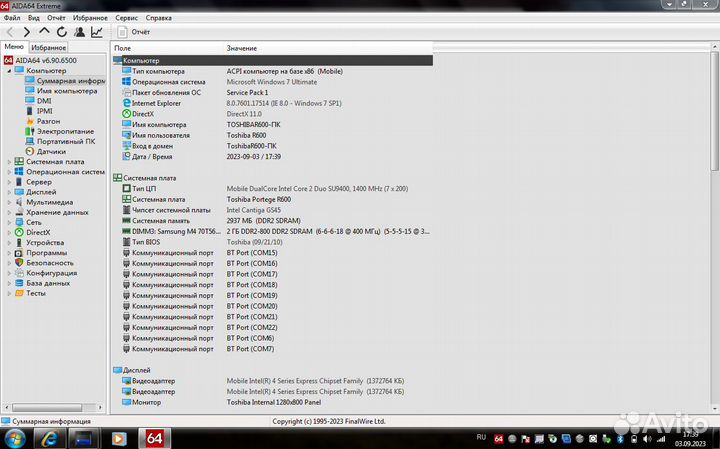The width and height of the screenshot is (720, 449).
Task: Select the Toshiba Portege R600 value
Action: point(259,199)
